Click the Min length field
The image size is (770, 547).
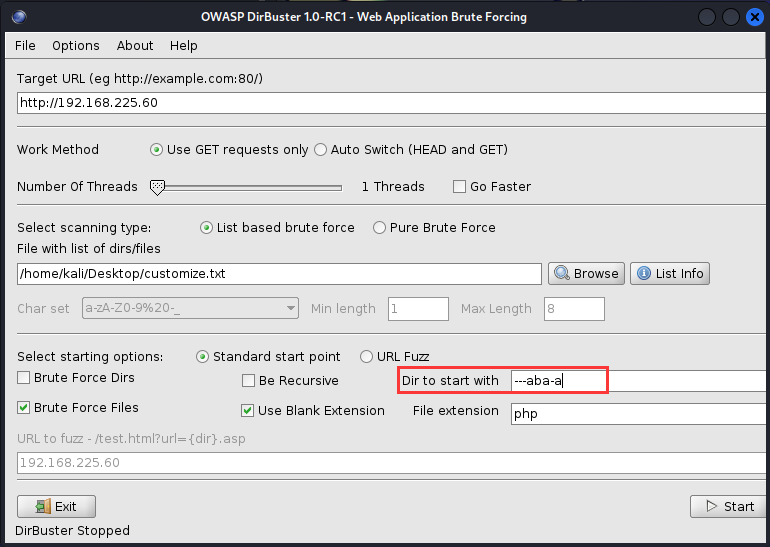(418, 309)
